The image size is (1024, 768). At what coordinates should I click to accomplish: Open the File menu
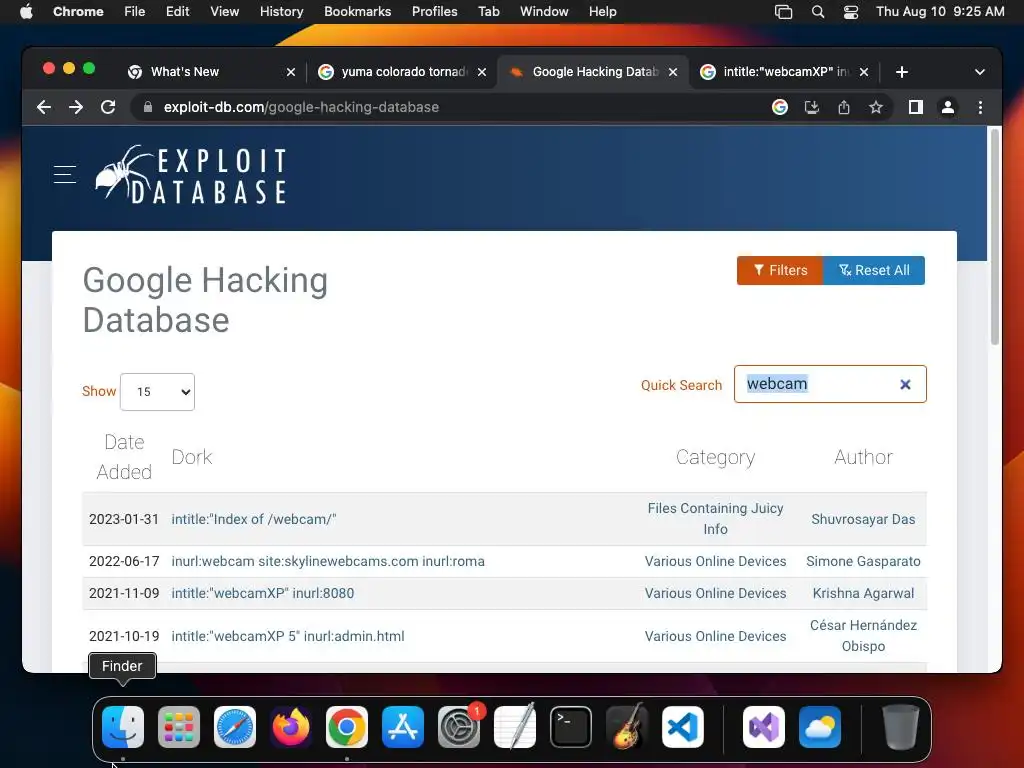(135, 12)
